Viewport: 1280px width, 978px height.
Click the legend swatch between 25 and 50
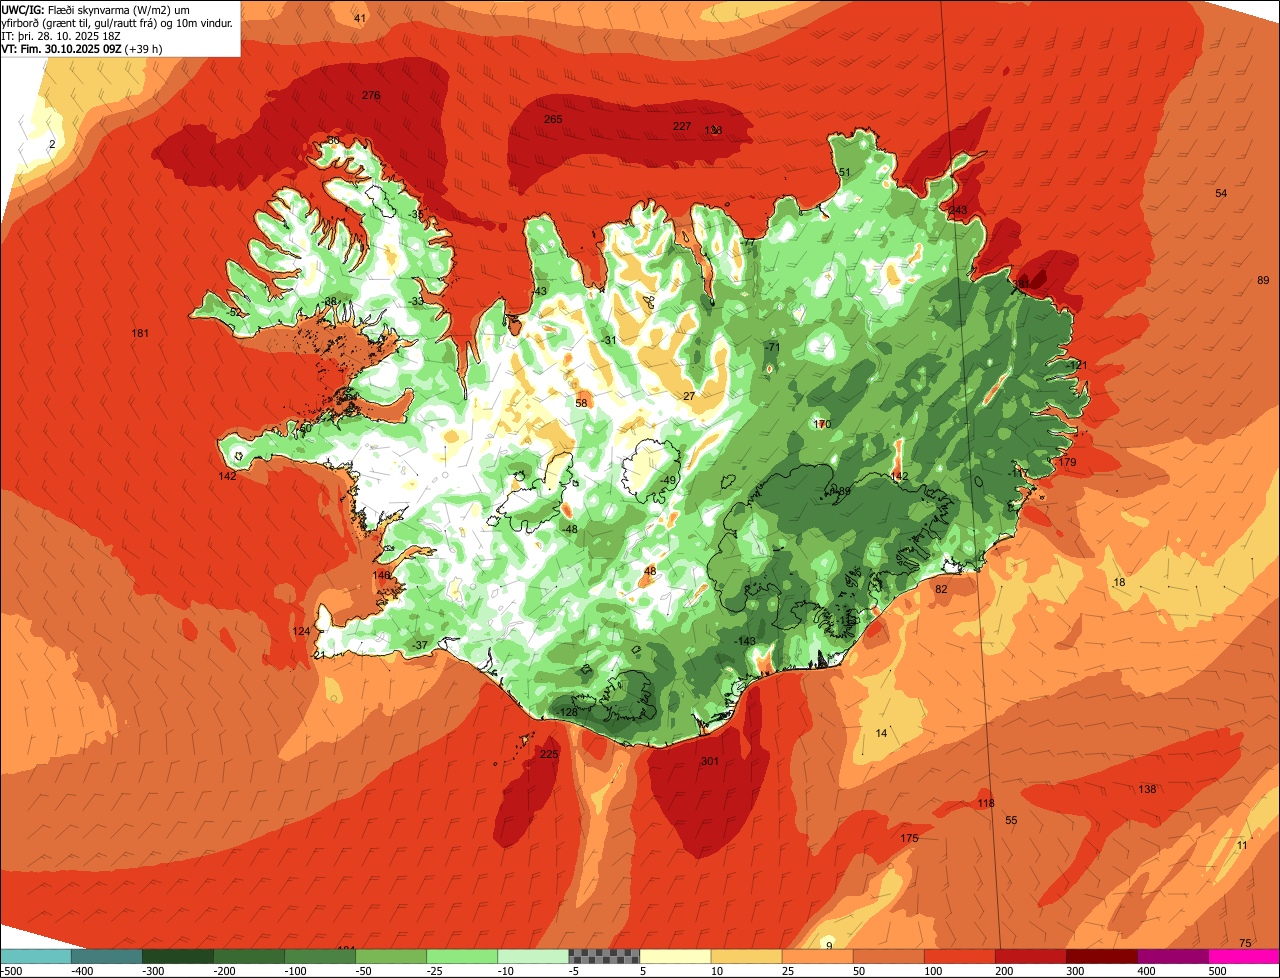pyautogui.click(x=817, y=956)
